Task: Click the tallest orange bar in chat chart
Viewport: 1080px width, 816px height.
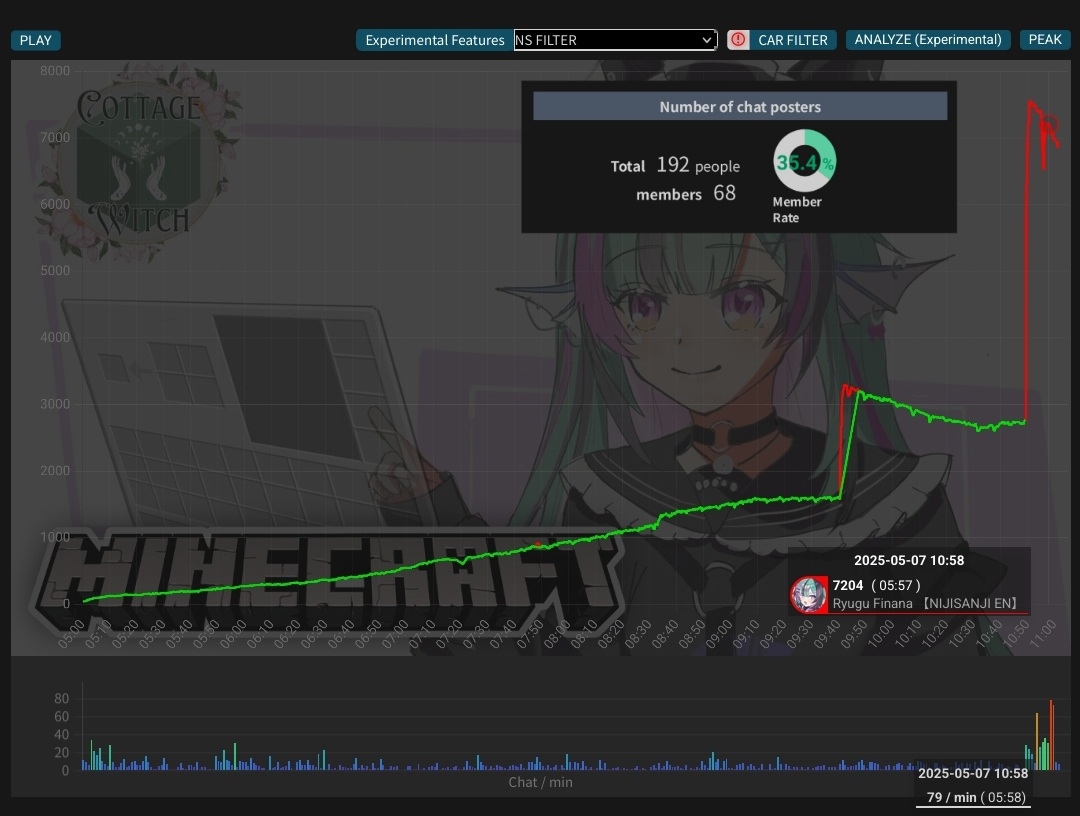Action: tap(1051, 735)
